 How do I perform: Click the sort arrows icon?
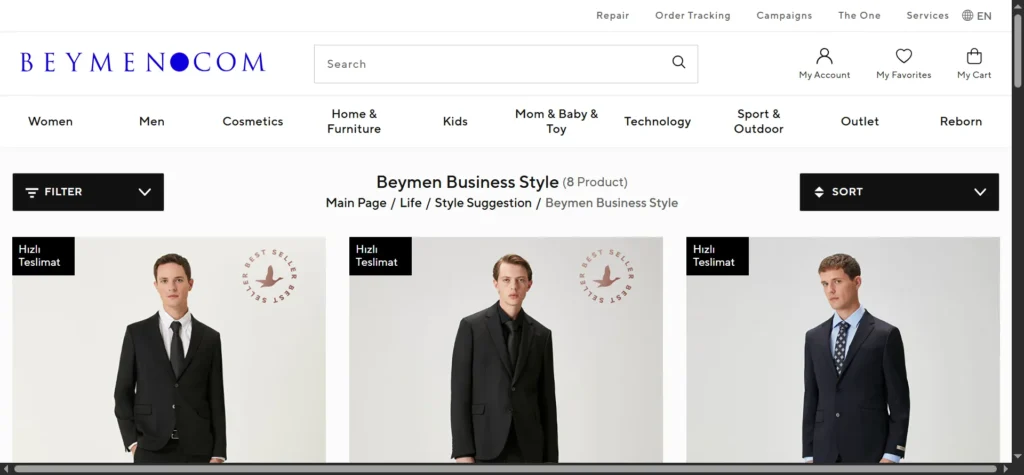(819, 192)
